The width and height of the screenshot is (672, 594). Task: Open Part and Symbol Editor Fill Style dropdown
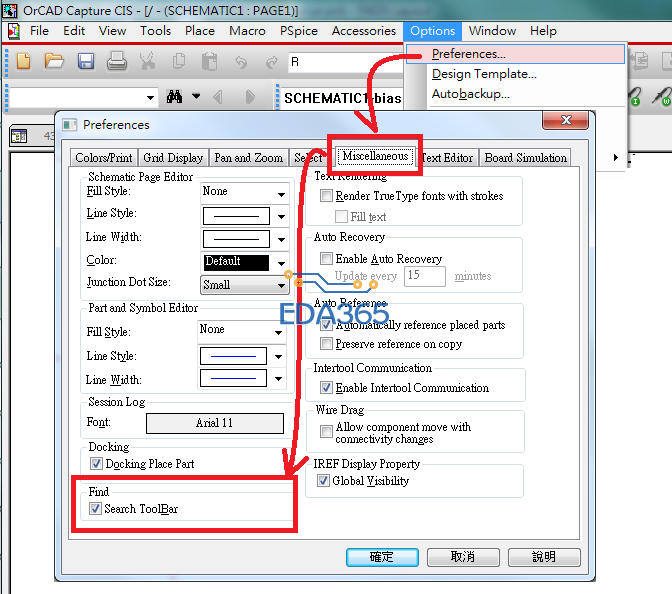pyautogui.click(x=278, y=333)
